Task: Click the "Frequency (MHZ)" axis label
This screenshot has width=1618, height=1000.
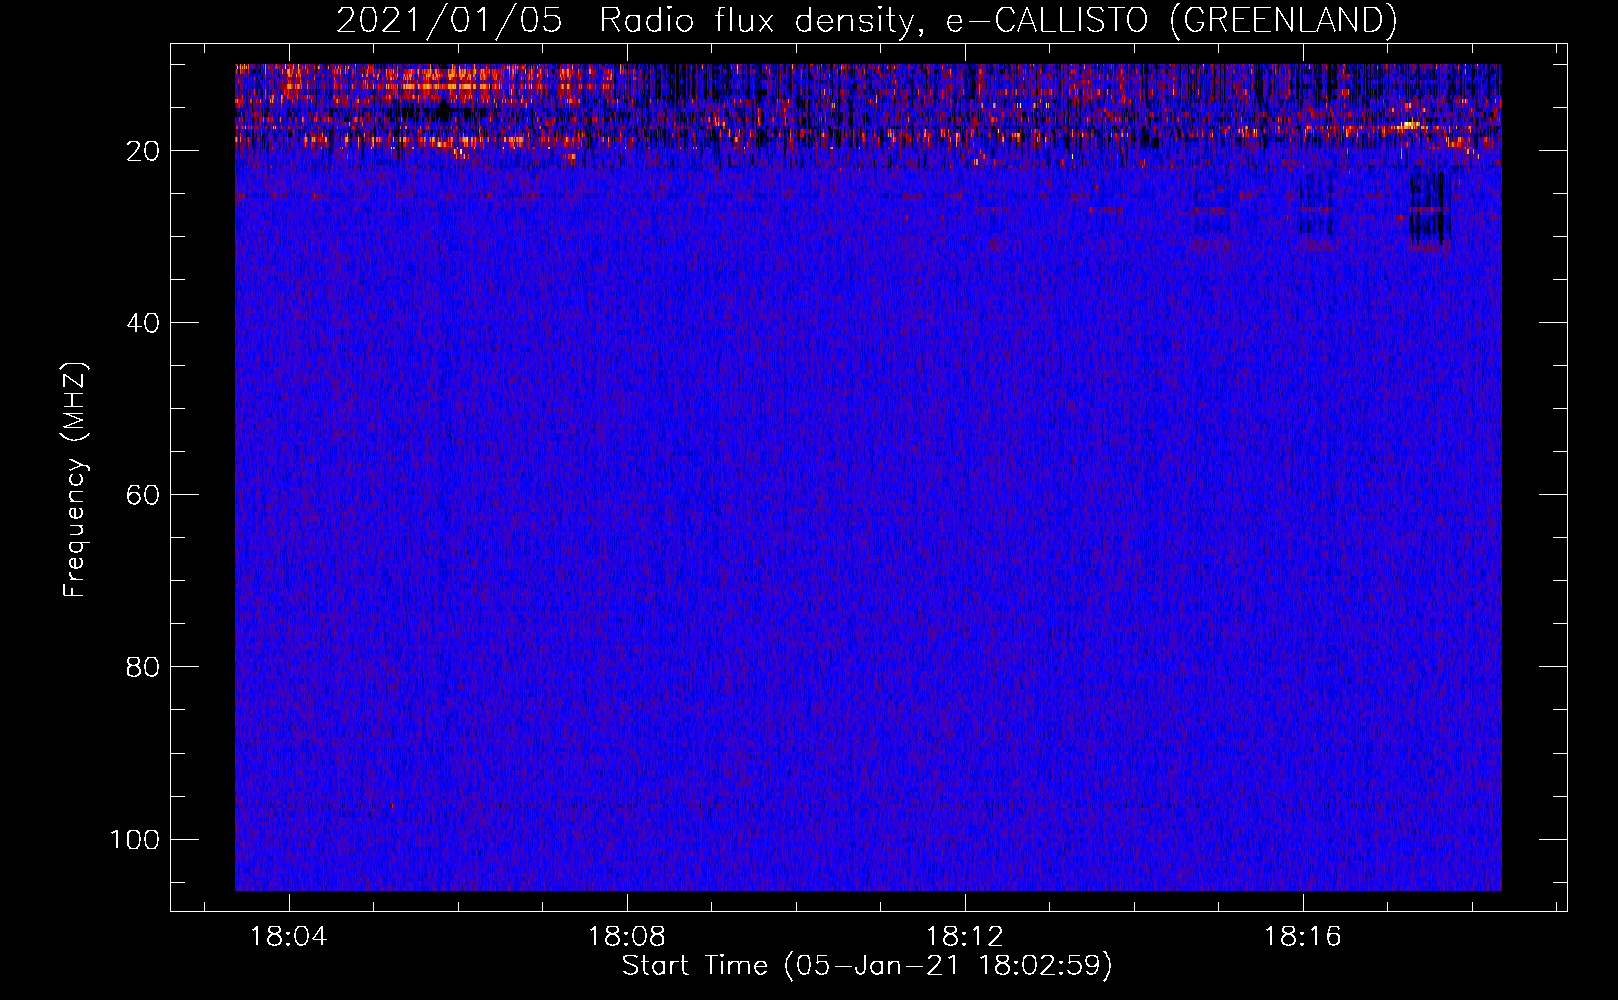Action: (x=75, y=480)
